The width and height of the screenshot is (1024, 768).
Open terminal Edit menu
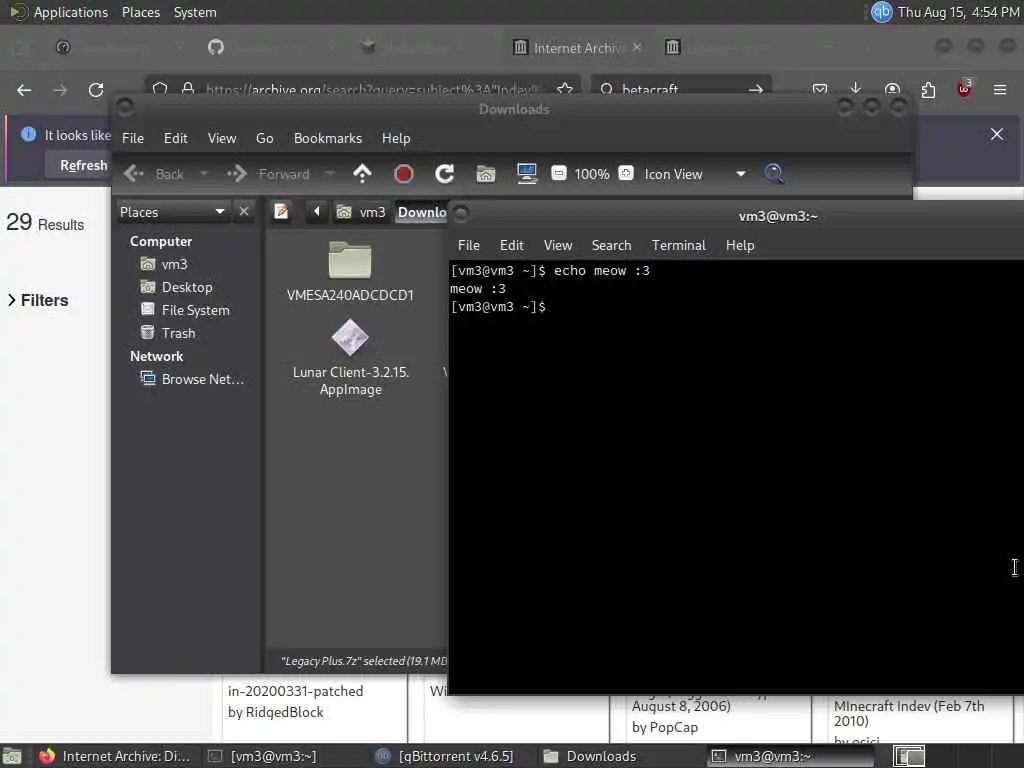(x=511, y=246)
